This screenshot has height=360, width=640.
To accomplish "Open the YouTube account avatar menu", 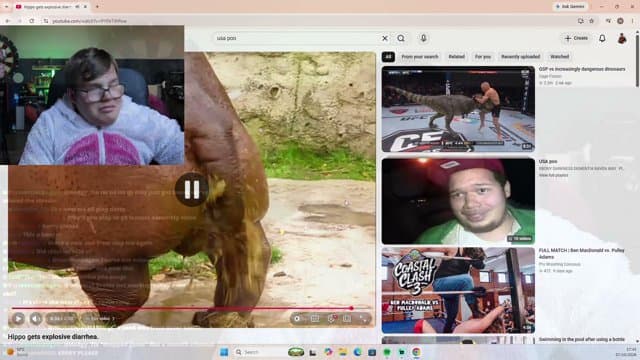I will pos(622,38).
